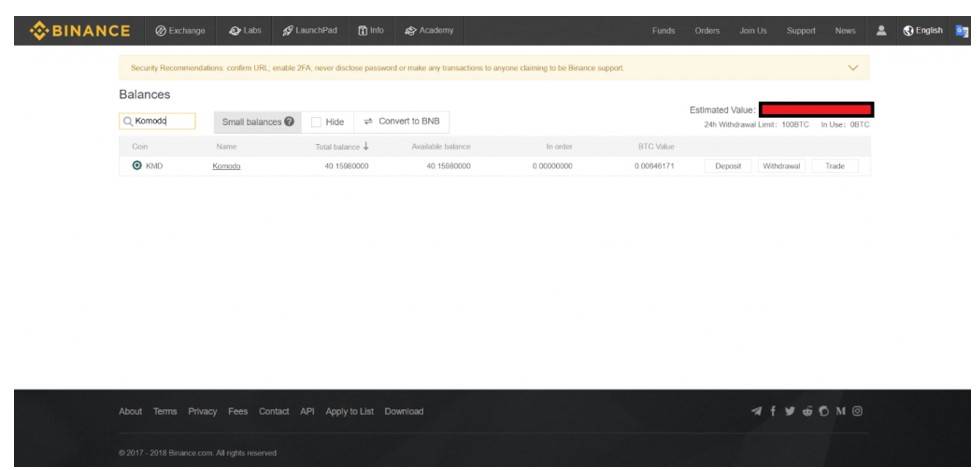Open the API footer link
Viewport: 977px width, 470px height.
(307, 411)
